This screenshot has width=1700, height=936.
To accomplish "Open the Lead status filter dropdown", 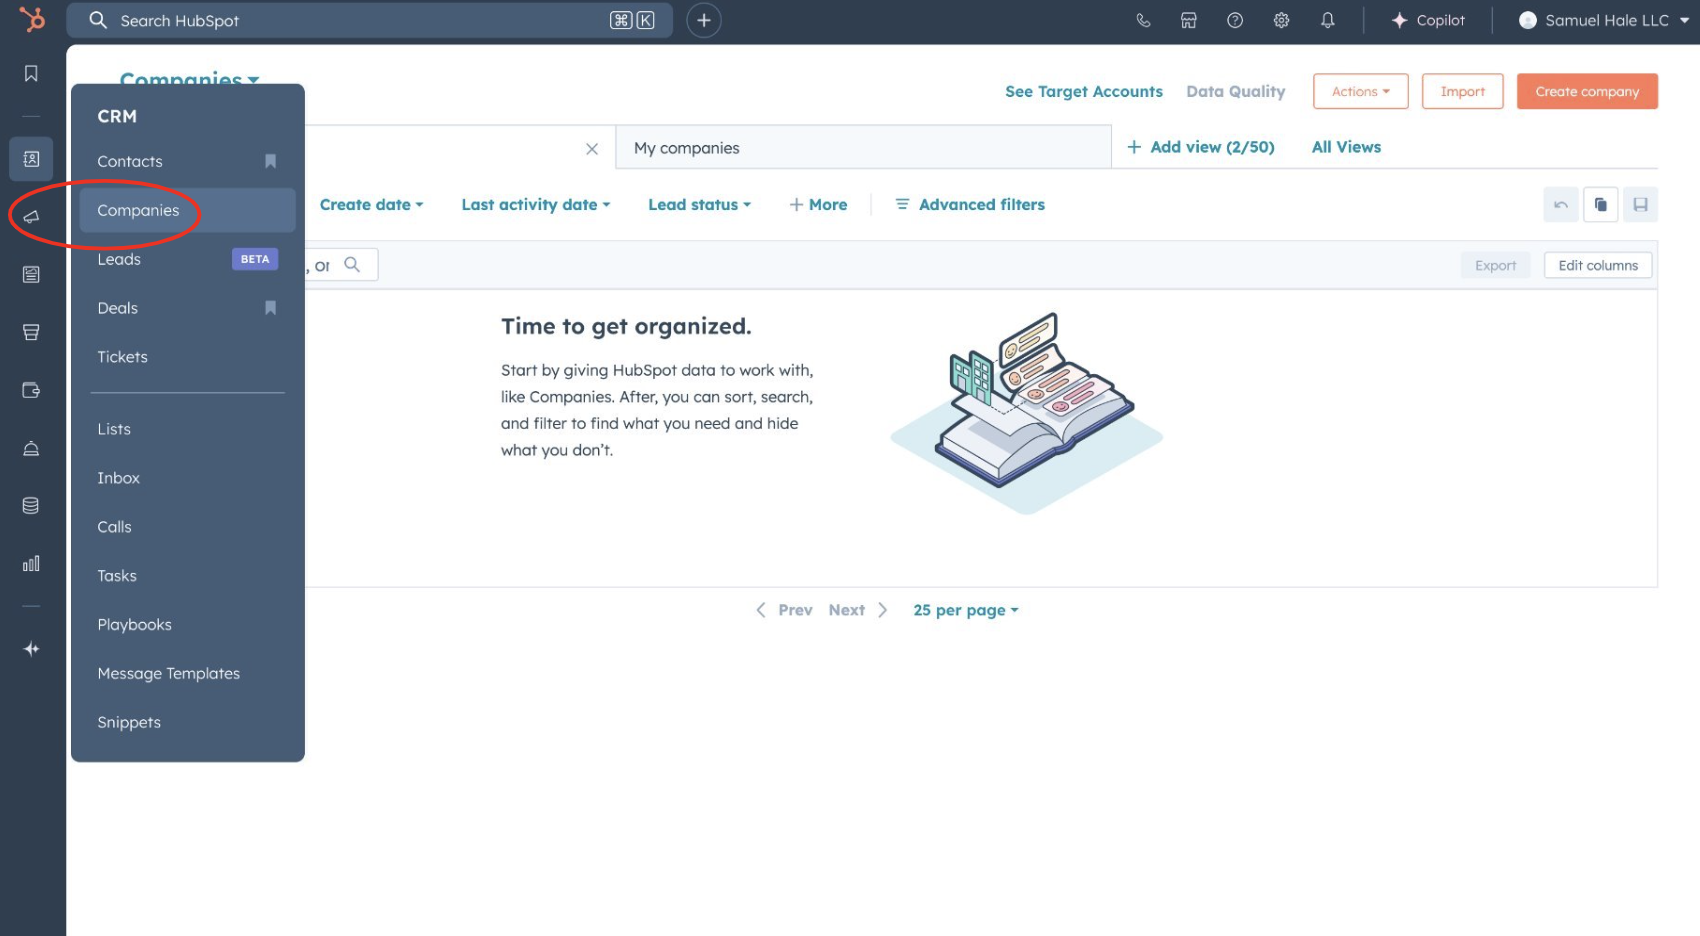I will [x=699, y=205].
